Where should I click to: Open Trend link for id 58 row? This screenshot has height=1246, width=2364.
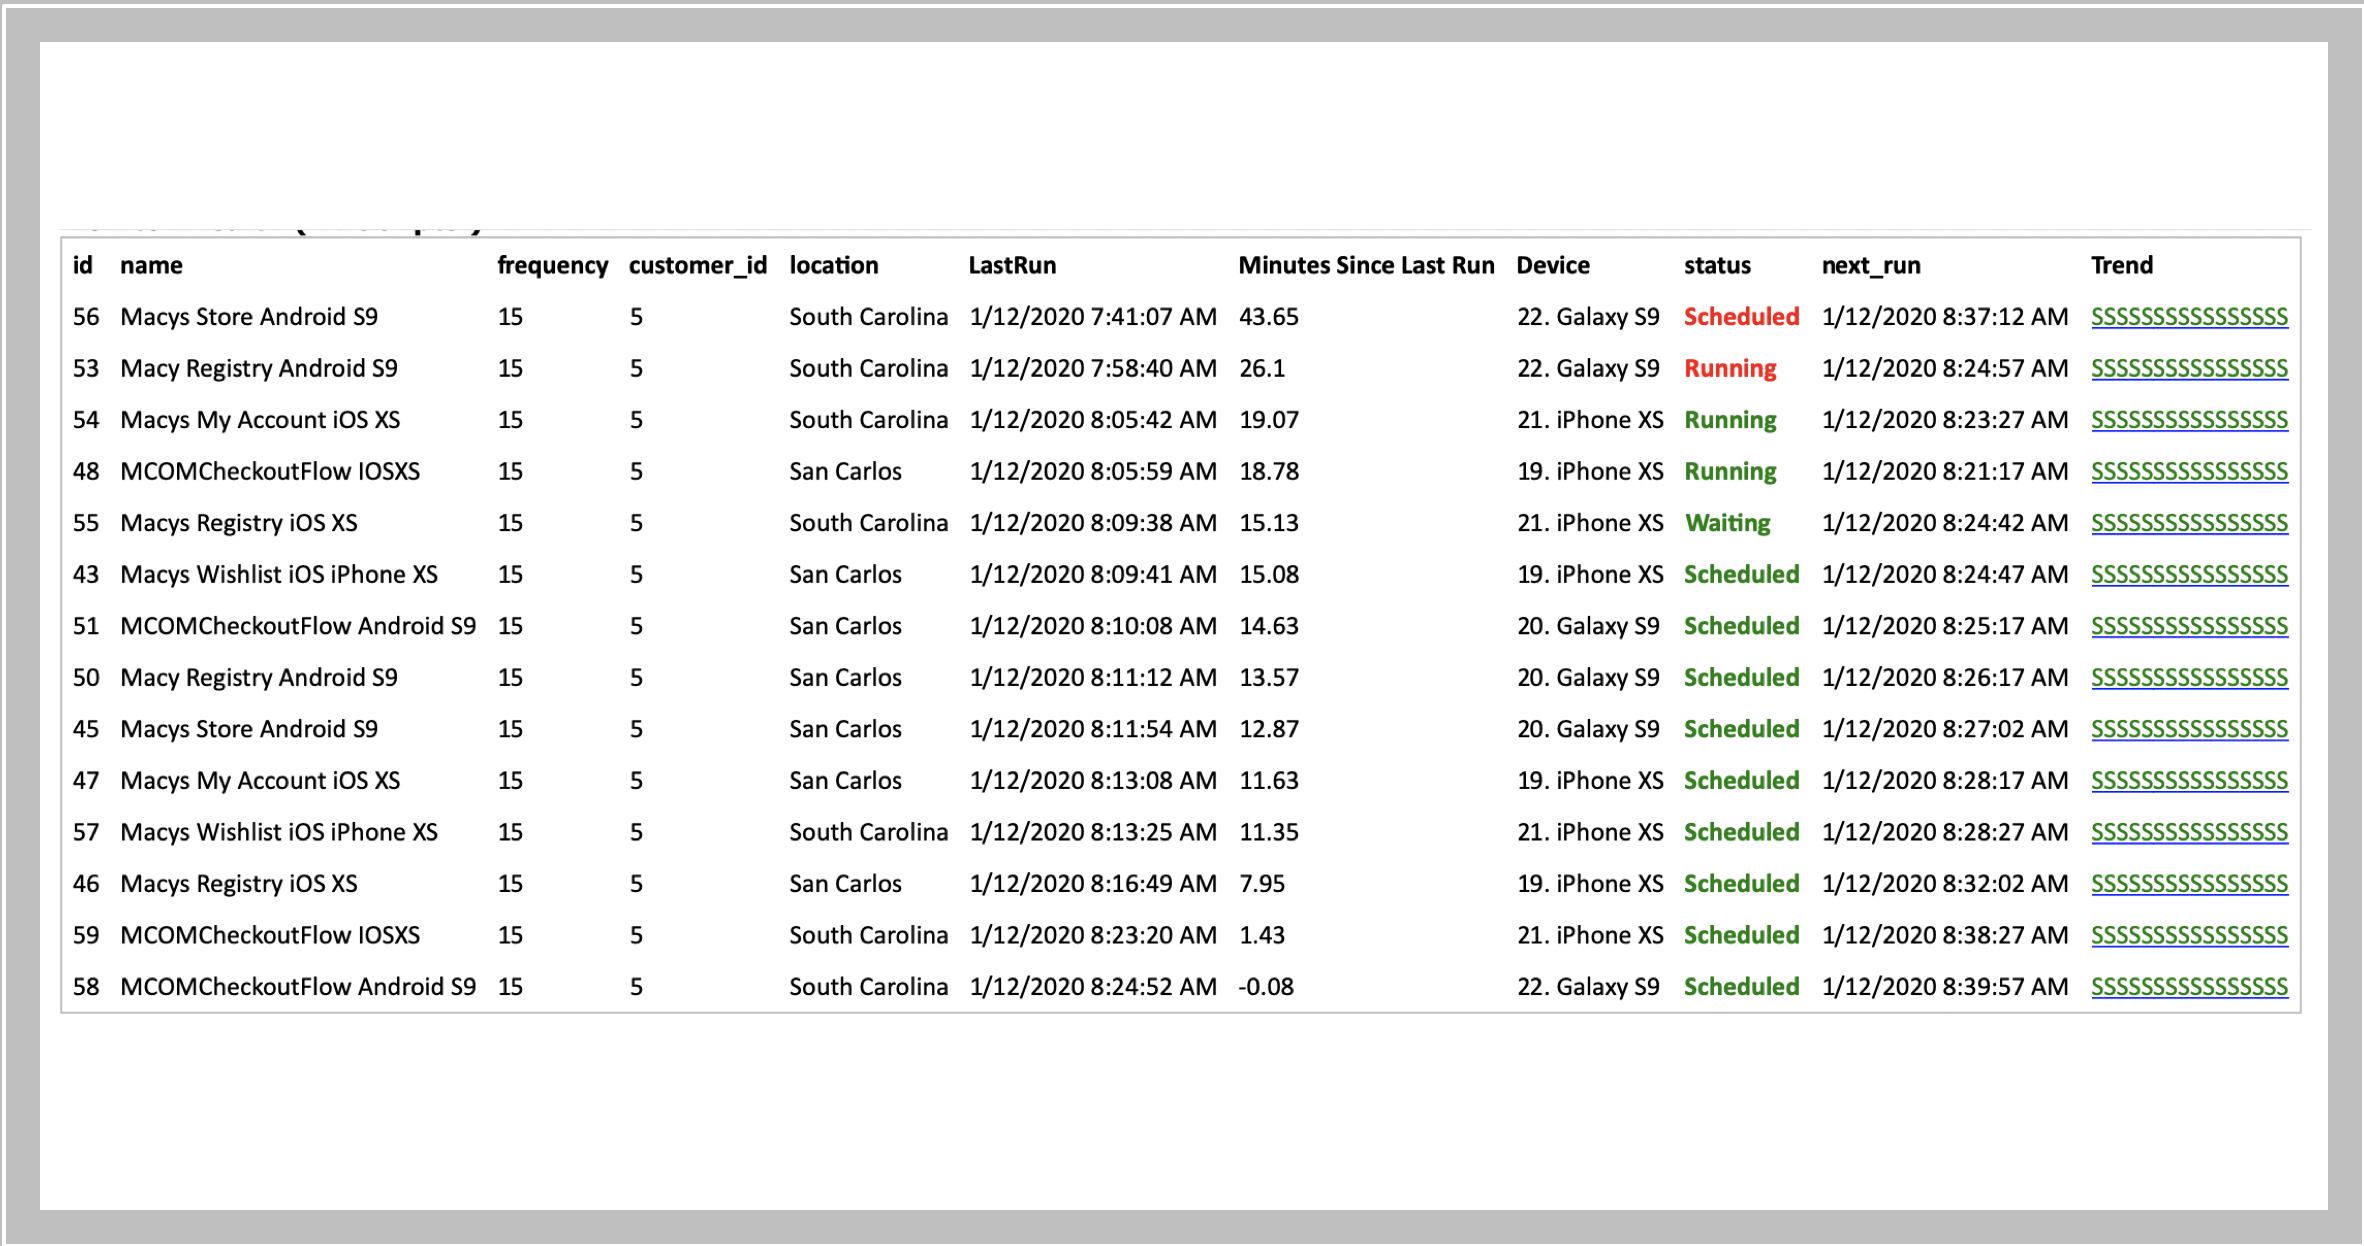coord(2189,987)
